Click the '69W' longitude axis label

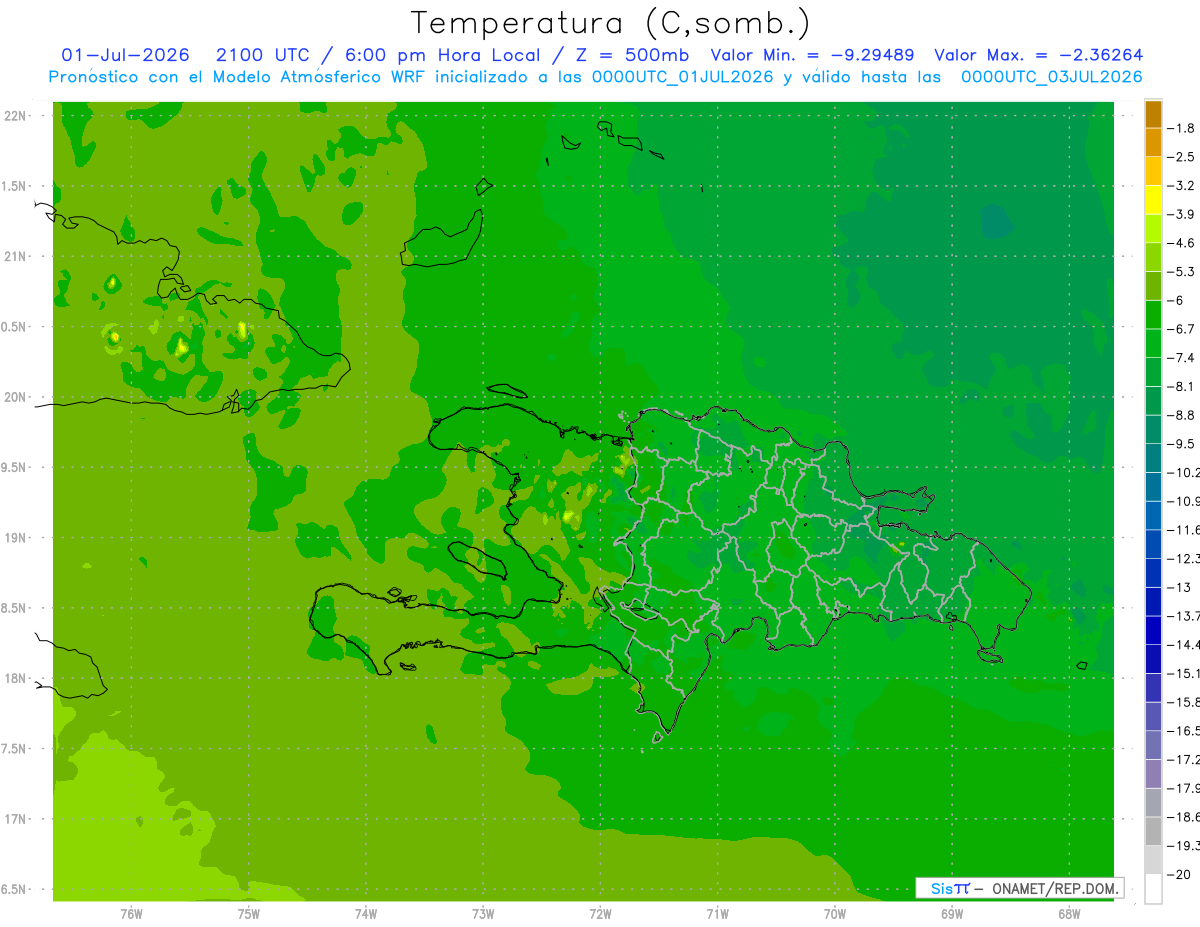coord(952,915)
